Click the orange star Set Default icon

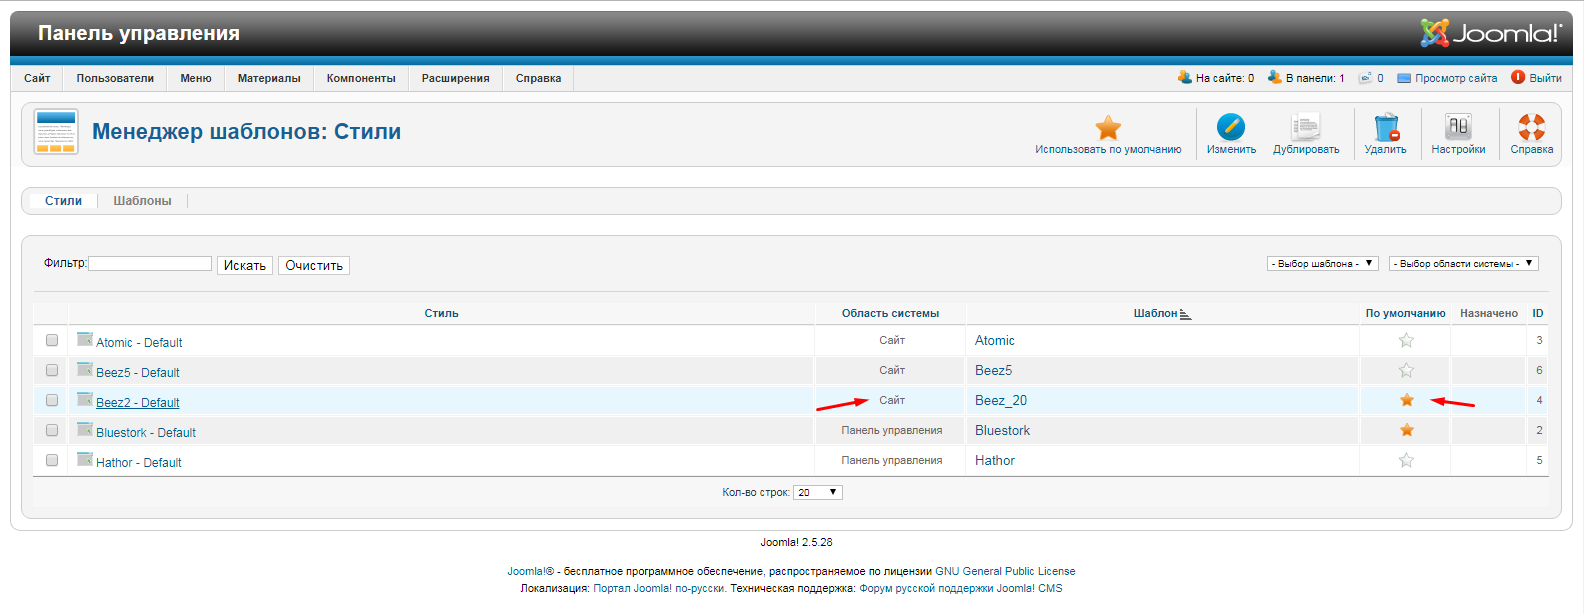pos(1107,128)
